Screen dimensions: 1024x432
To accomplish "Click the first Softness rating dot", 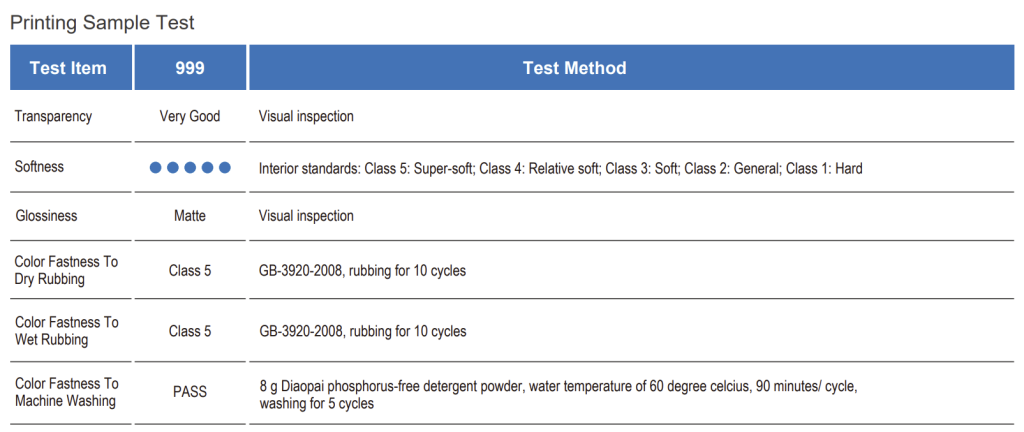I will (156, 168).
